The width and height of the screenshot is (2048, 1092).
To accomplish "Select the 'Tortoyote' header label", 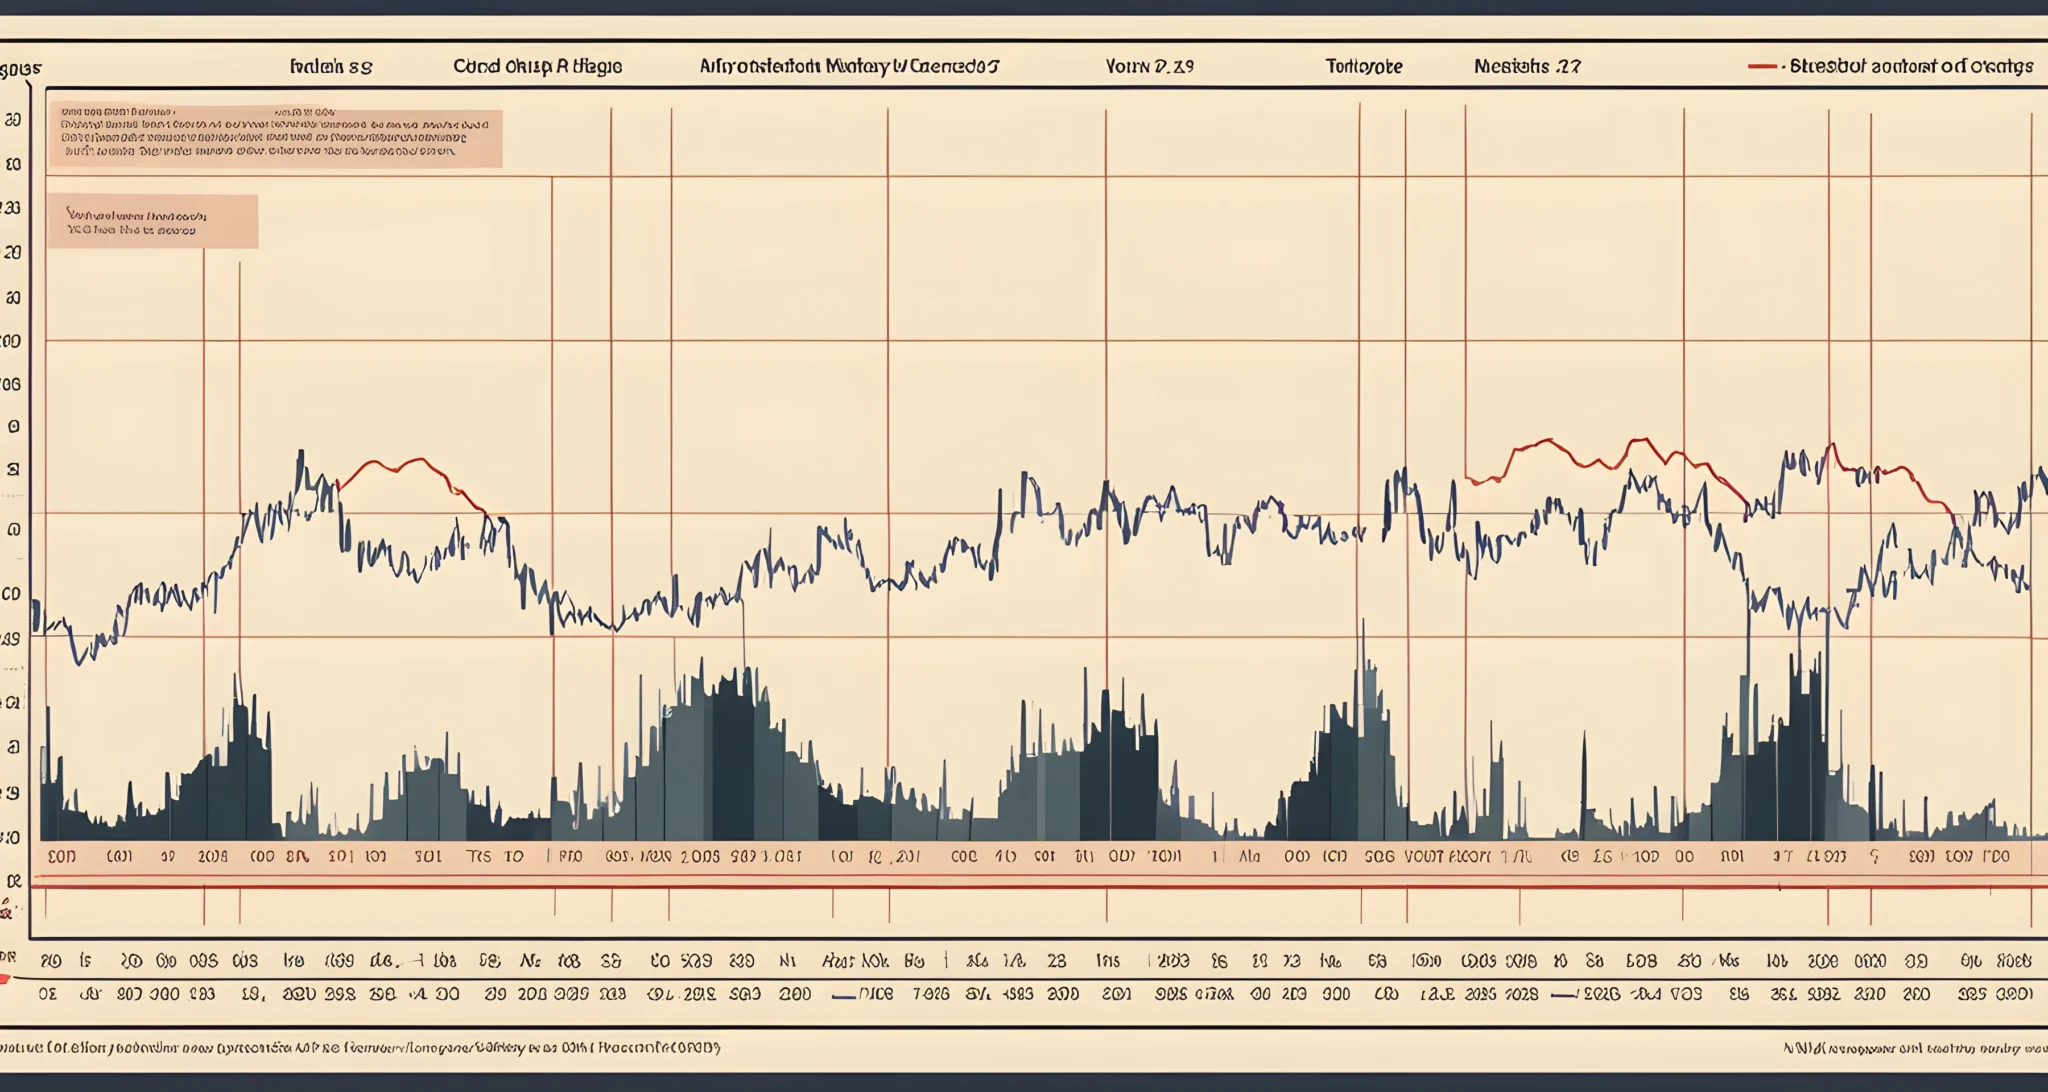I will coord(1364,67).
